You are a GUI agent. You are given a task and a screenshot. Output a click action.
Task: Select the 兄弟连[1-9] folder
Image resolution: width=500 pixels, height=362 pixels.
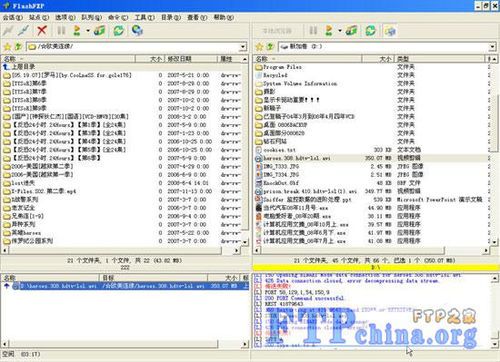point(24,216)
